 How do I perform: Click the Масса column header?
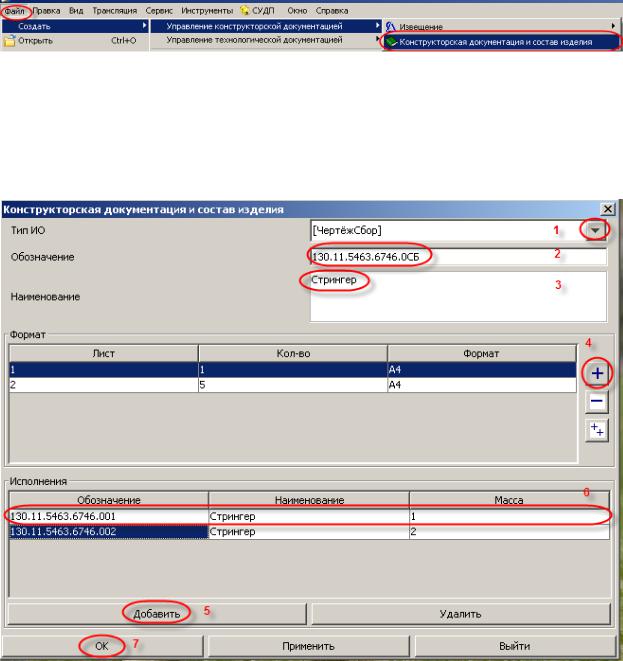pos(509,500)
